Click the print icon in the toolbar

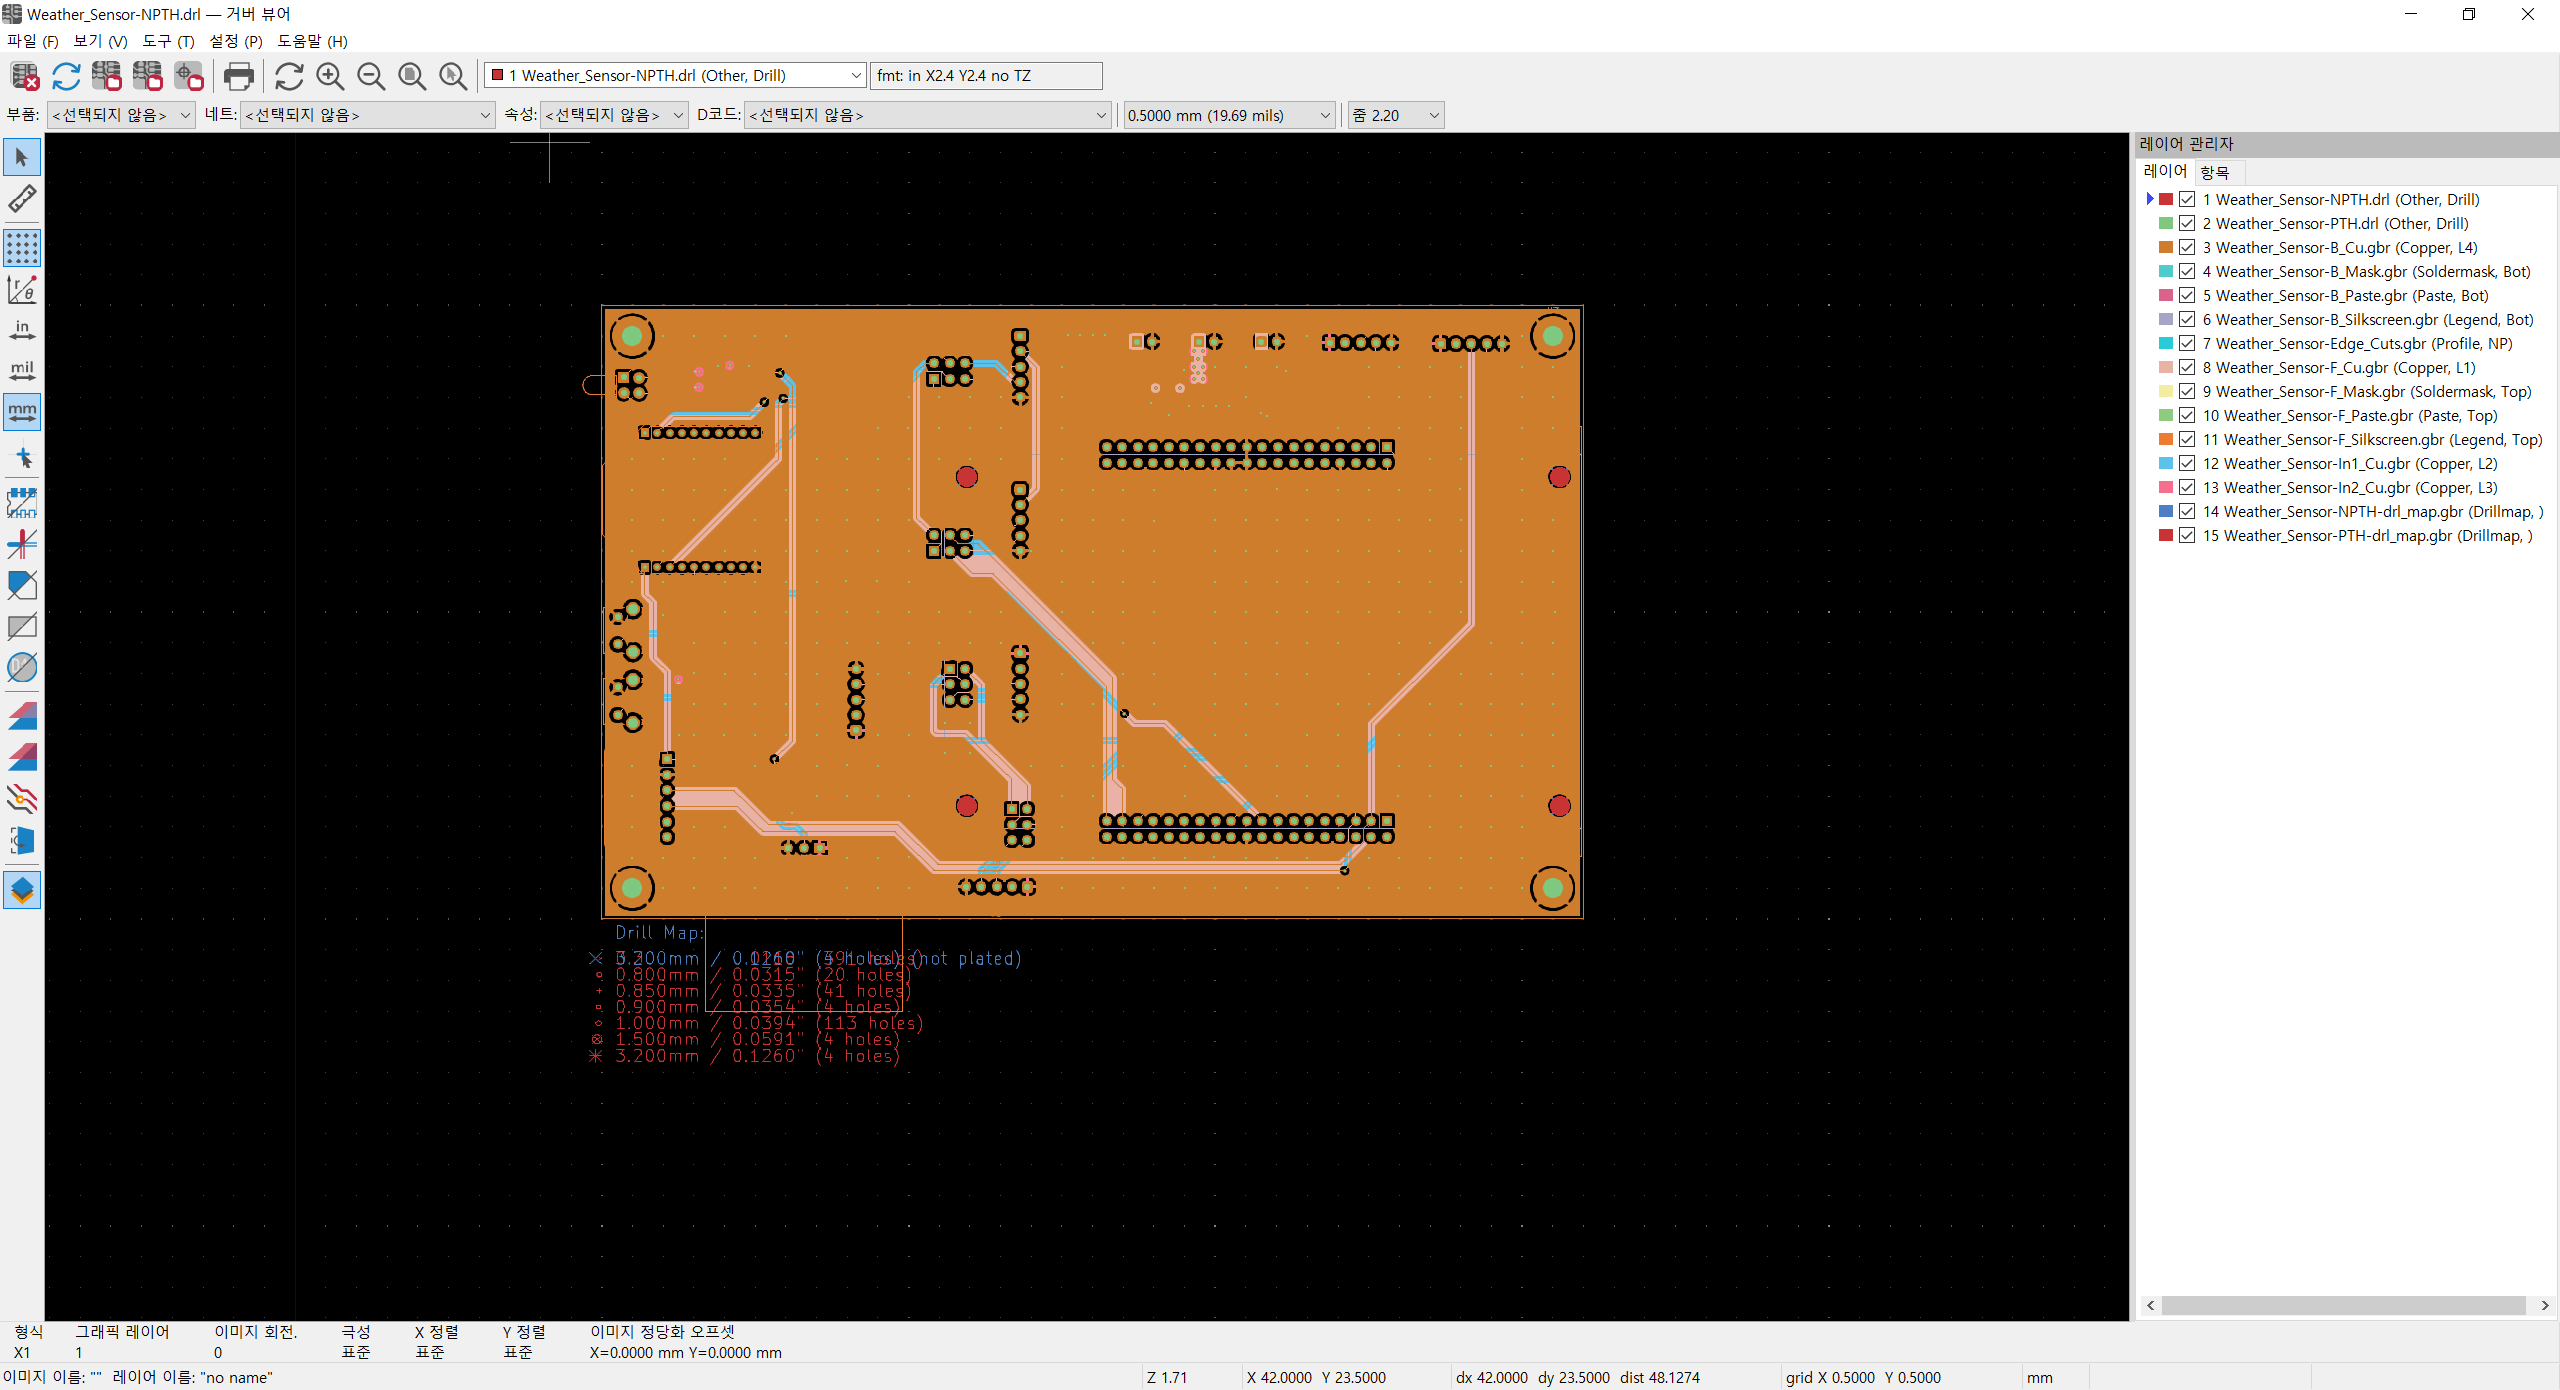coord(238,76)
